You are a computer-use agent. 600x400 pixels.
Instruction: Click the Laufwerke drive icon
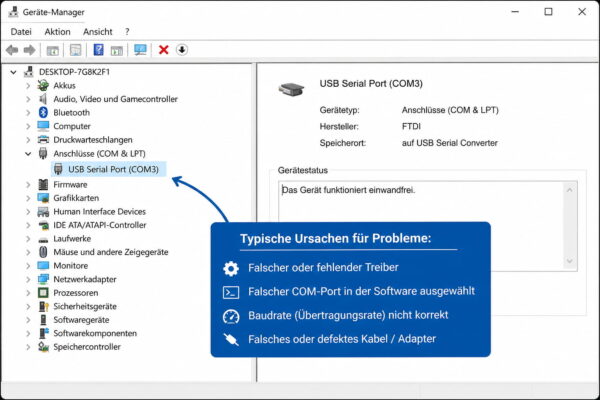click(x=43, y=240)
